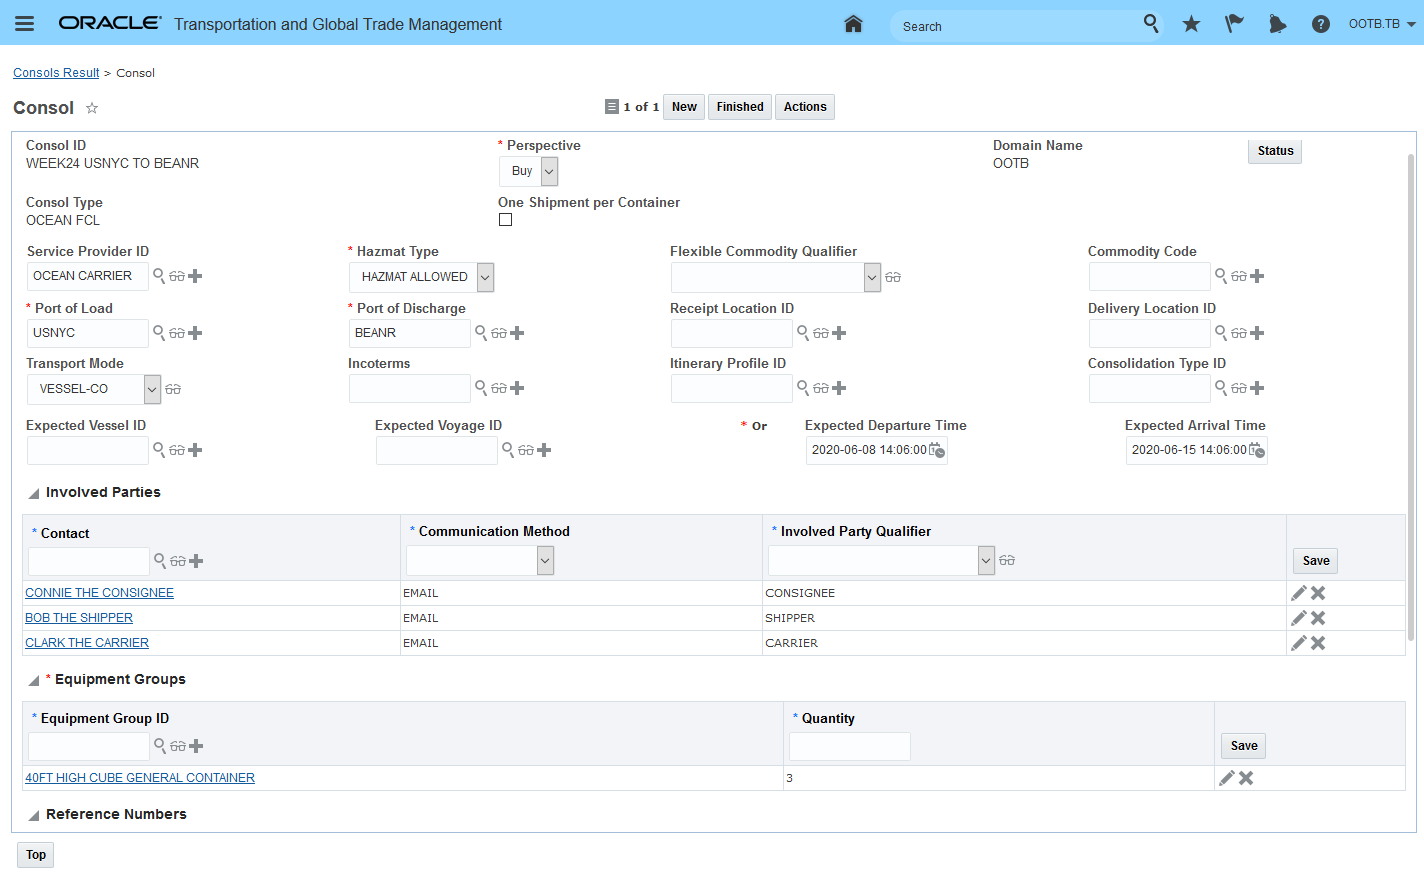The width and height of the screenshot is (1424, 872).
Task: Open the flag icon in header
Action: tap(1234, 24)
